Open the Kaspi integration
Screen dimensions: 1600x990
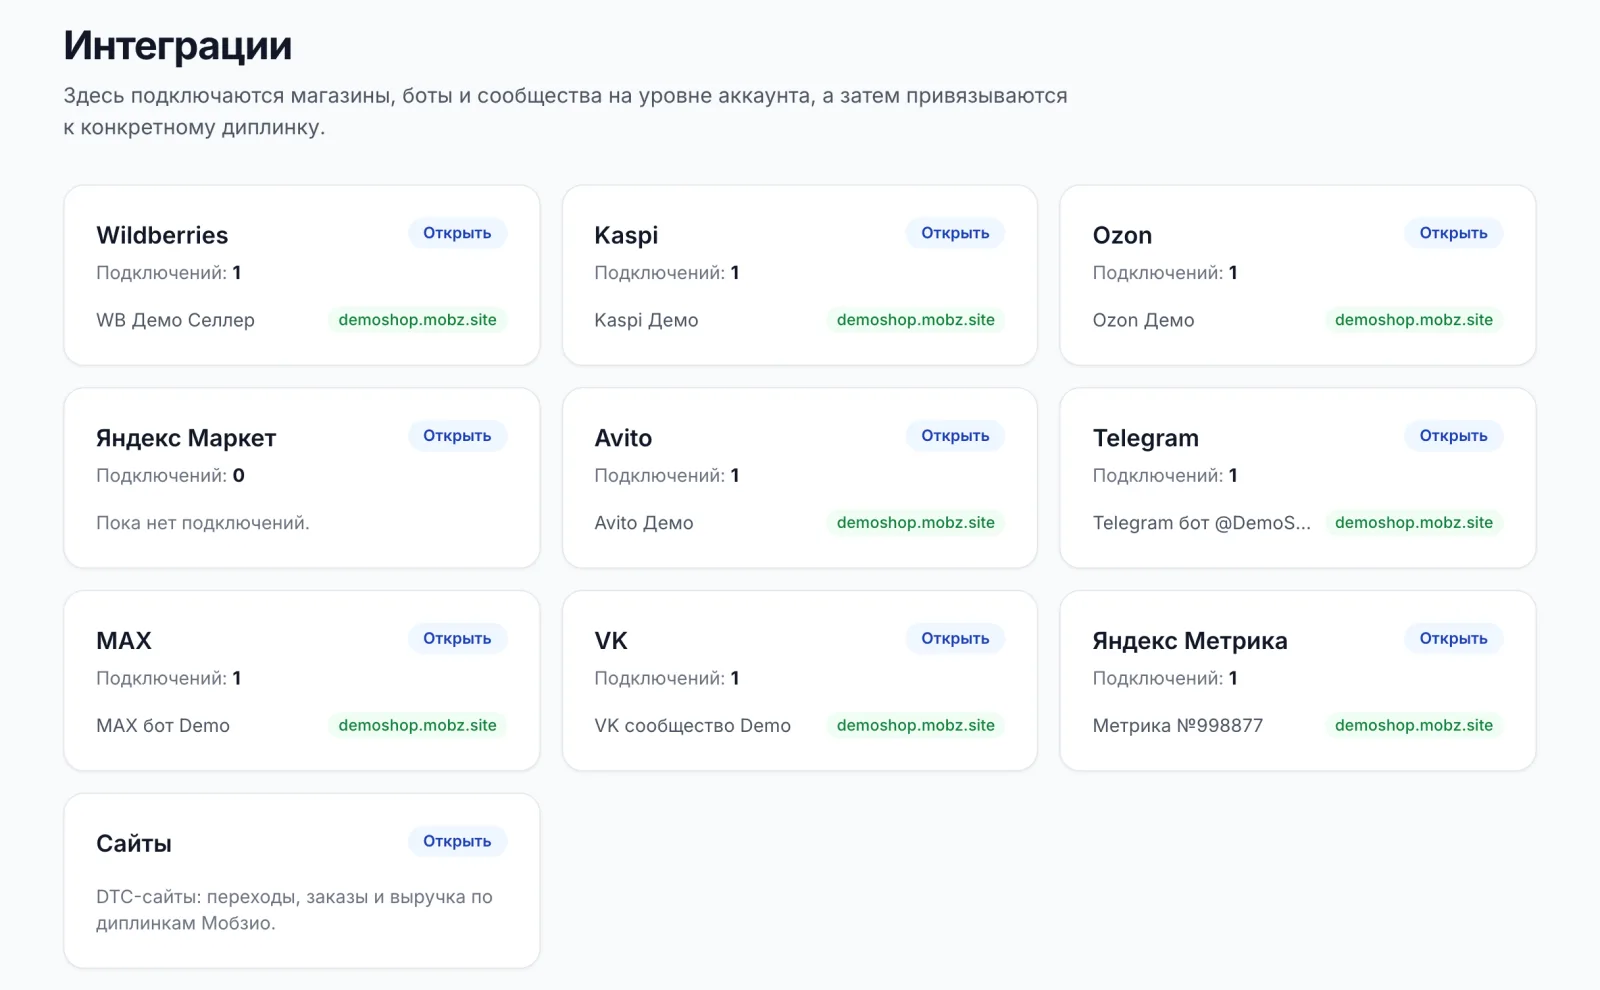pos(955,233)
